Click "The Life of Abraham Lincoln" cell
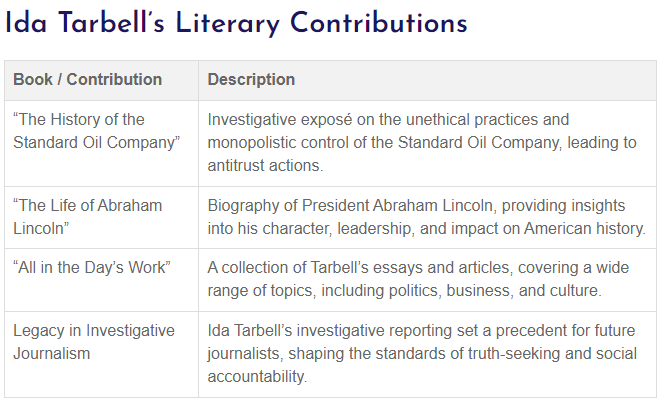This screenshot has height=406, width=664. click(102, 218)
